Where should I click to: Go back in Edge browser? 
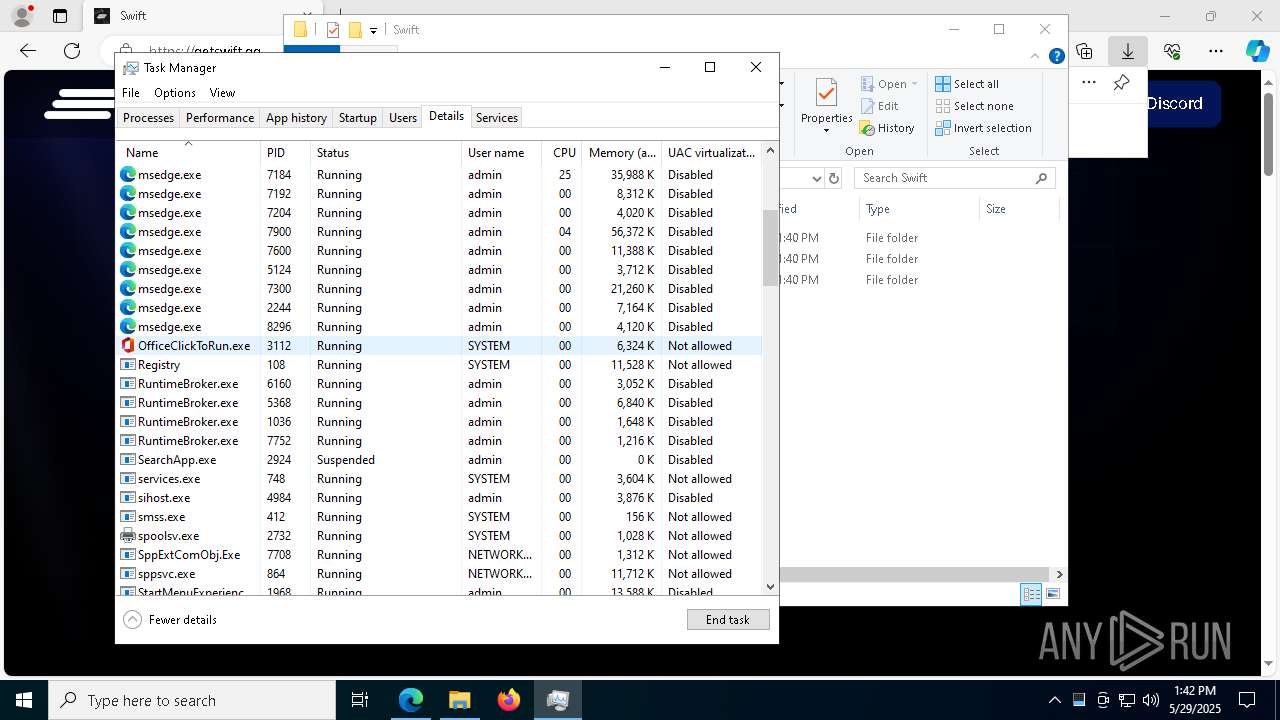click(28, 51)
